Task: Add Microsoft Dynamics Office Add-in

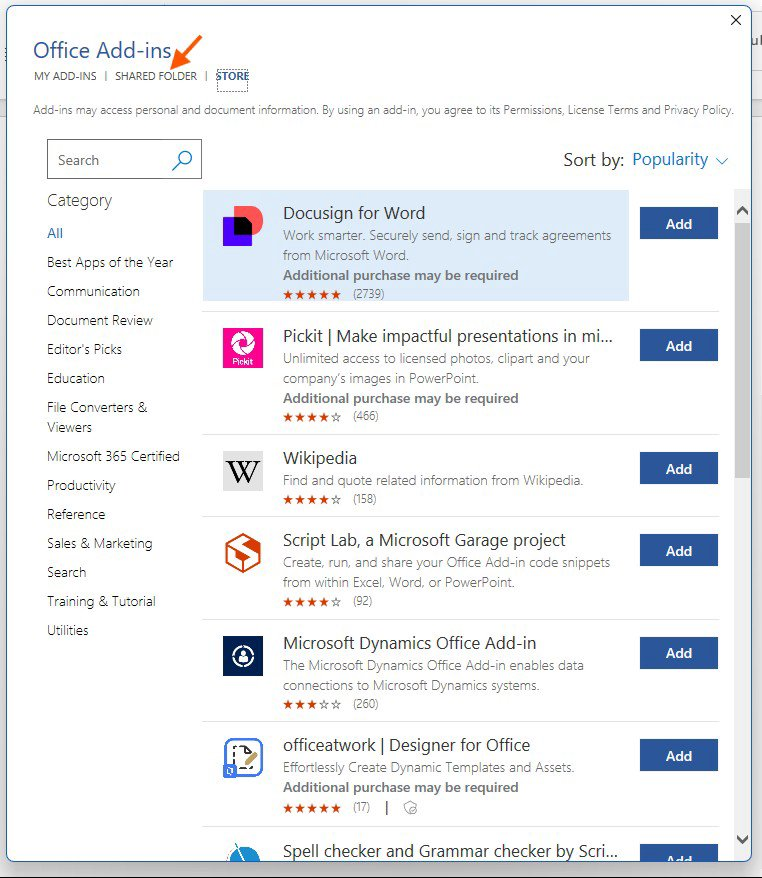Action: click(679, 653)
